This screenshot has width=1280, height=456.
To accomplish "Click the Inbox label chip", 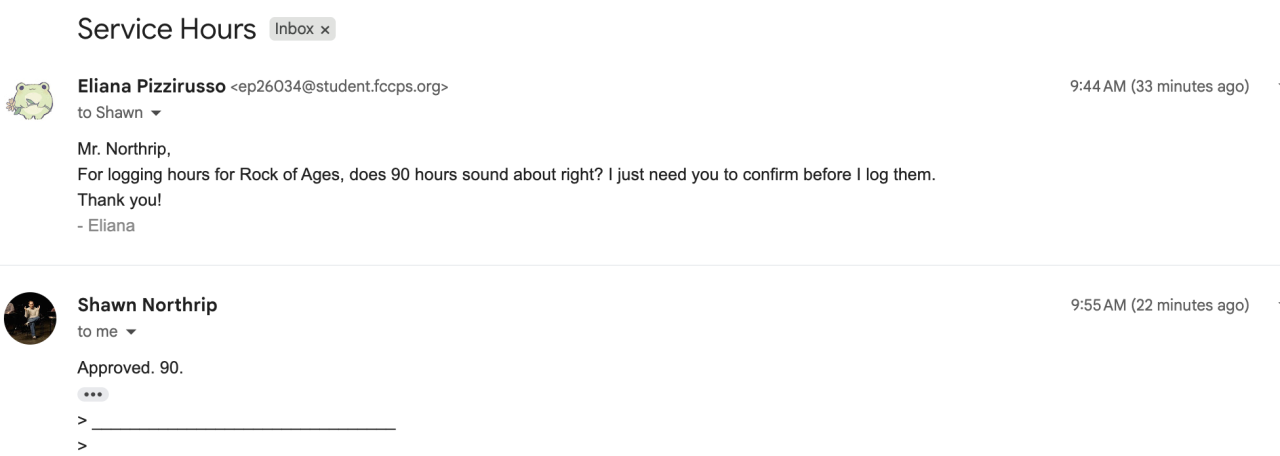I will pos(294,29).
